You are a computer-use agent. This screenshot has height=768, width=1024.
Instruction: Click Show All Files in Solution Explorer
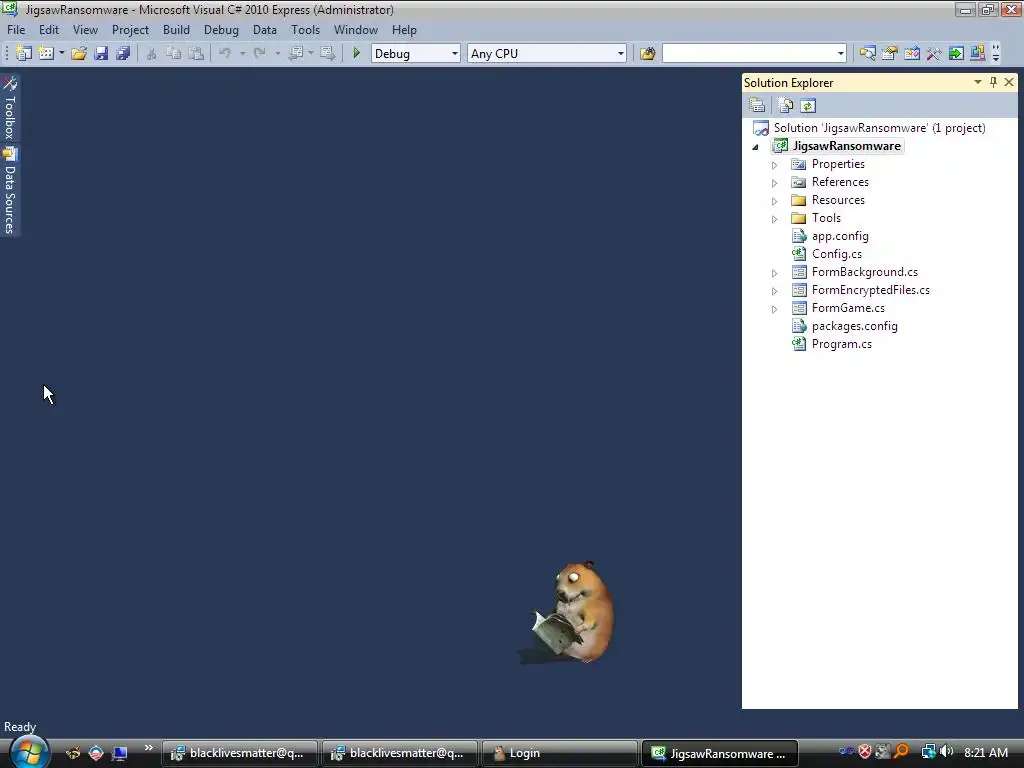[786, 105]
